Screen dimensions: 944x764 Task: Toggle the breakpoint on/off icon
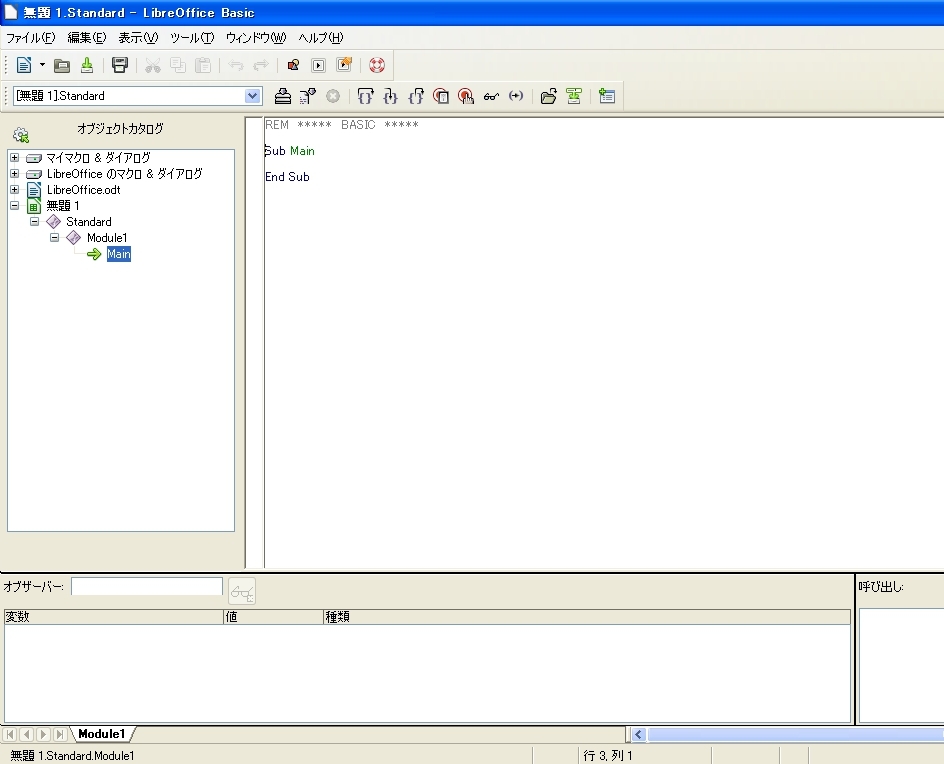441,96
